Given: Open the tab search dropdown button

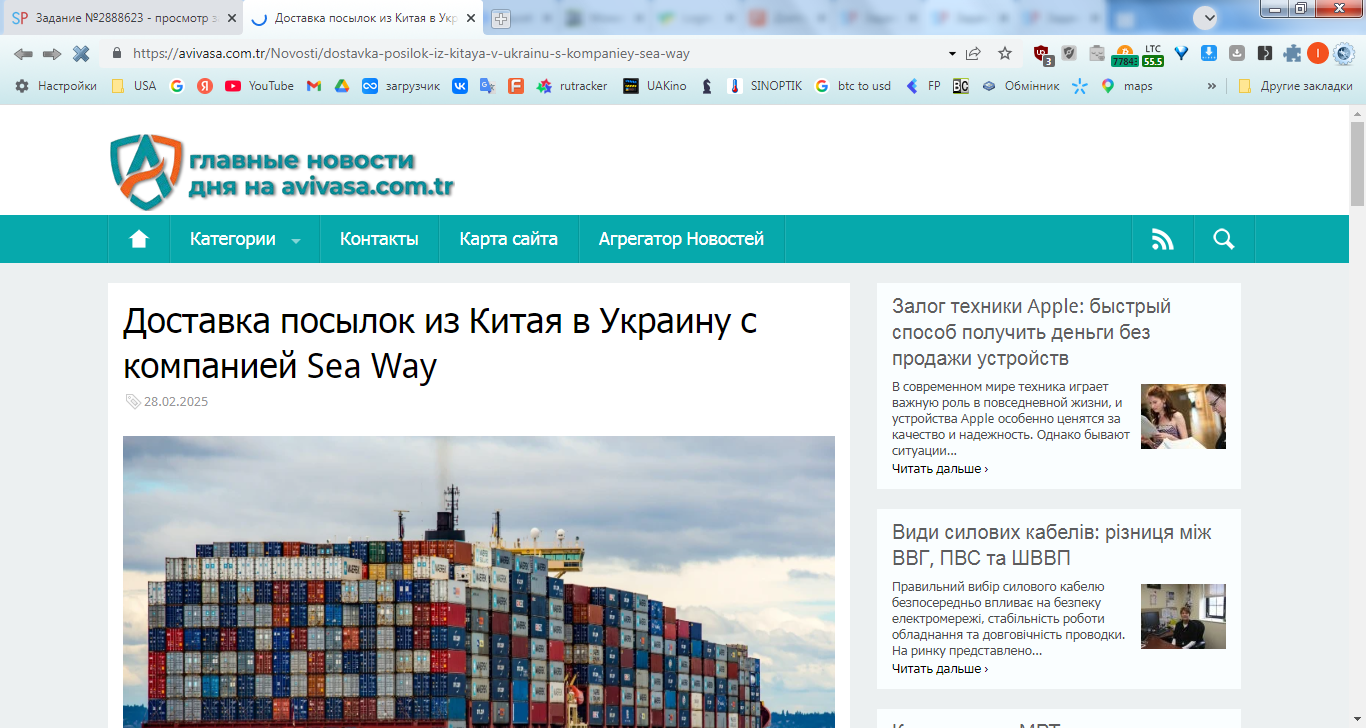Looking at the screenshot, I should (1204, 17).
